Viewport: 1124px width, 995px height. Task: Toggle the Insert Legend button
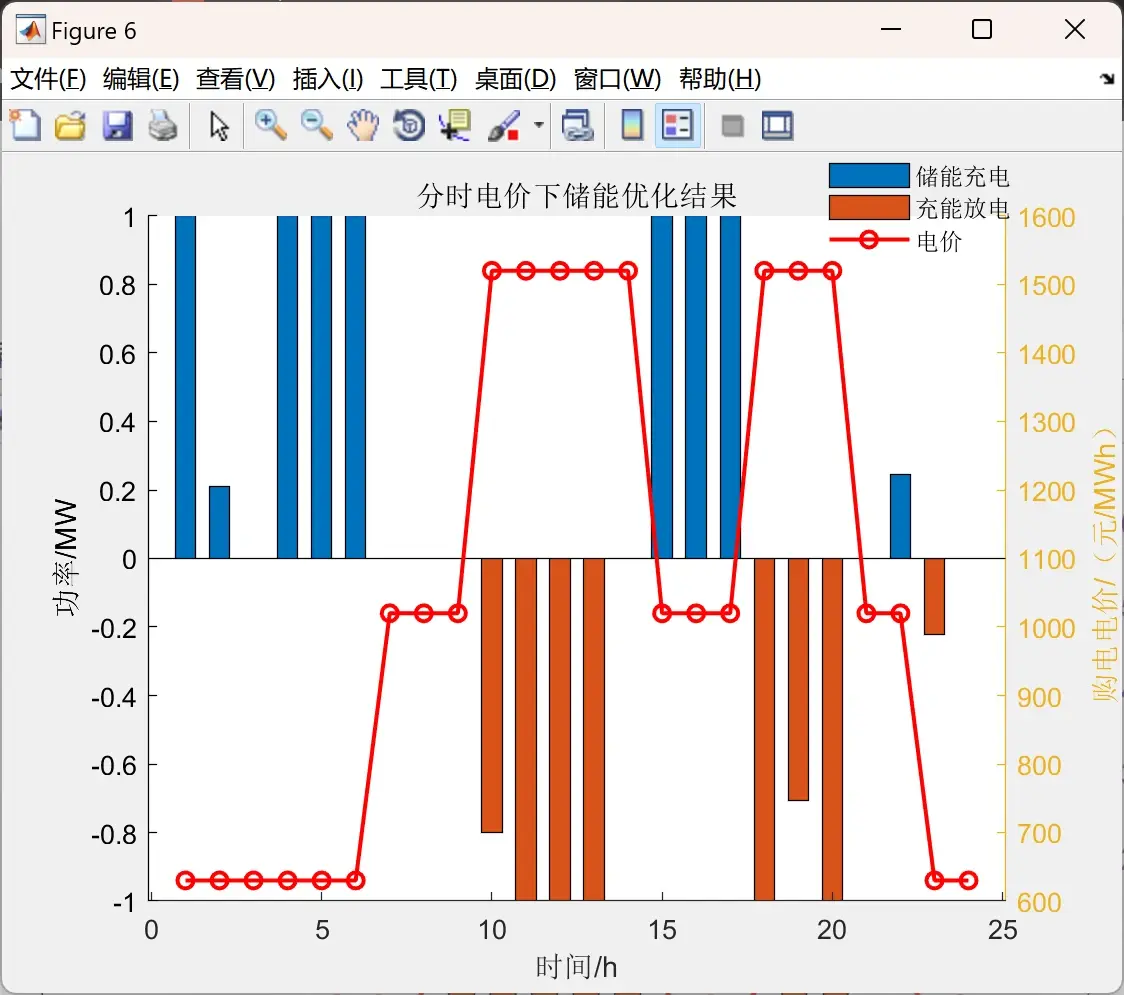click(677, 125)
